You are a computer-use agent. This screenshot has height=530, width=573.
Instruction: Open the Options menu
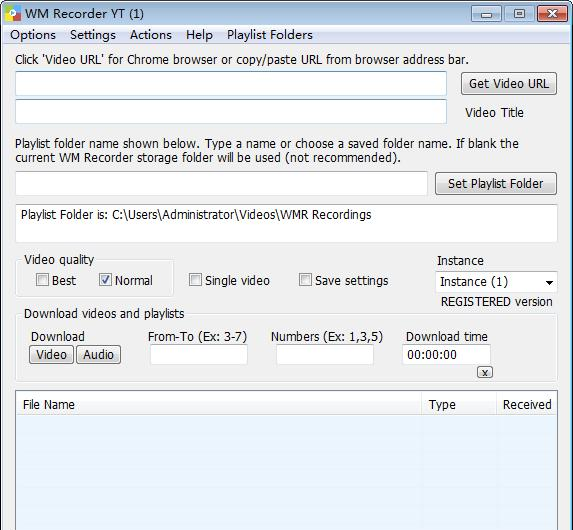[x=33, y=35]
